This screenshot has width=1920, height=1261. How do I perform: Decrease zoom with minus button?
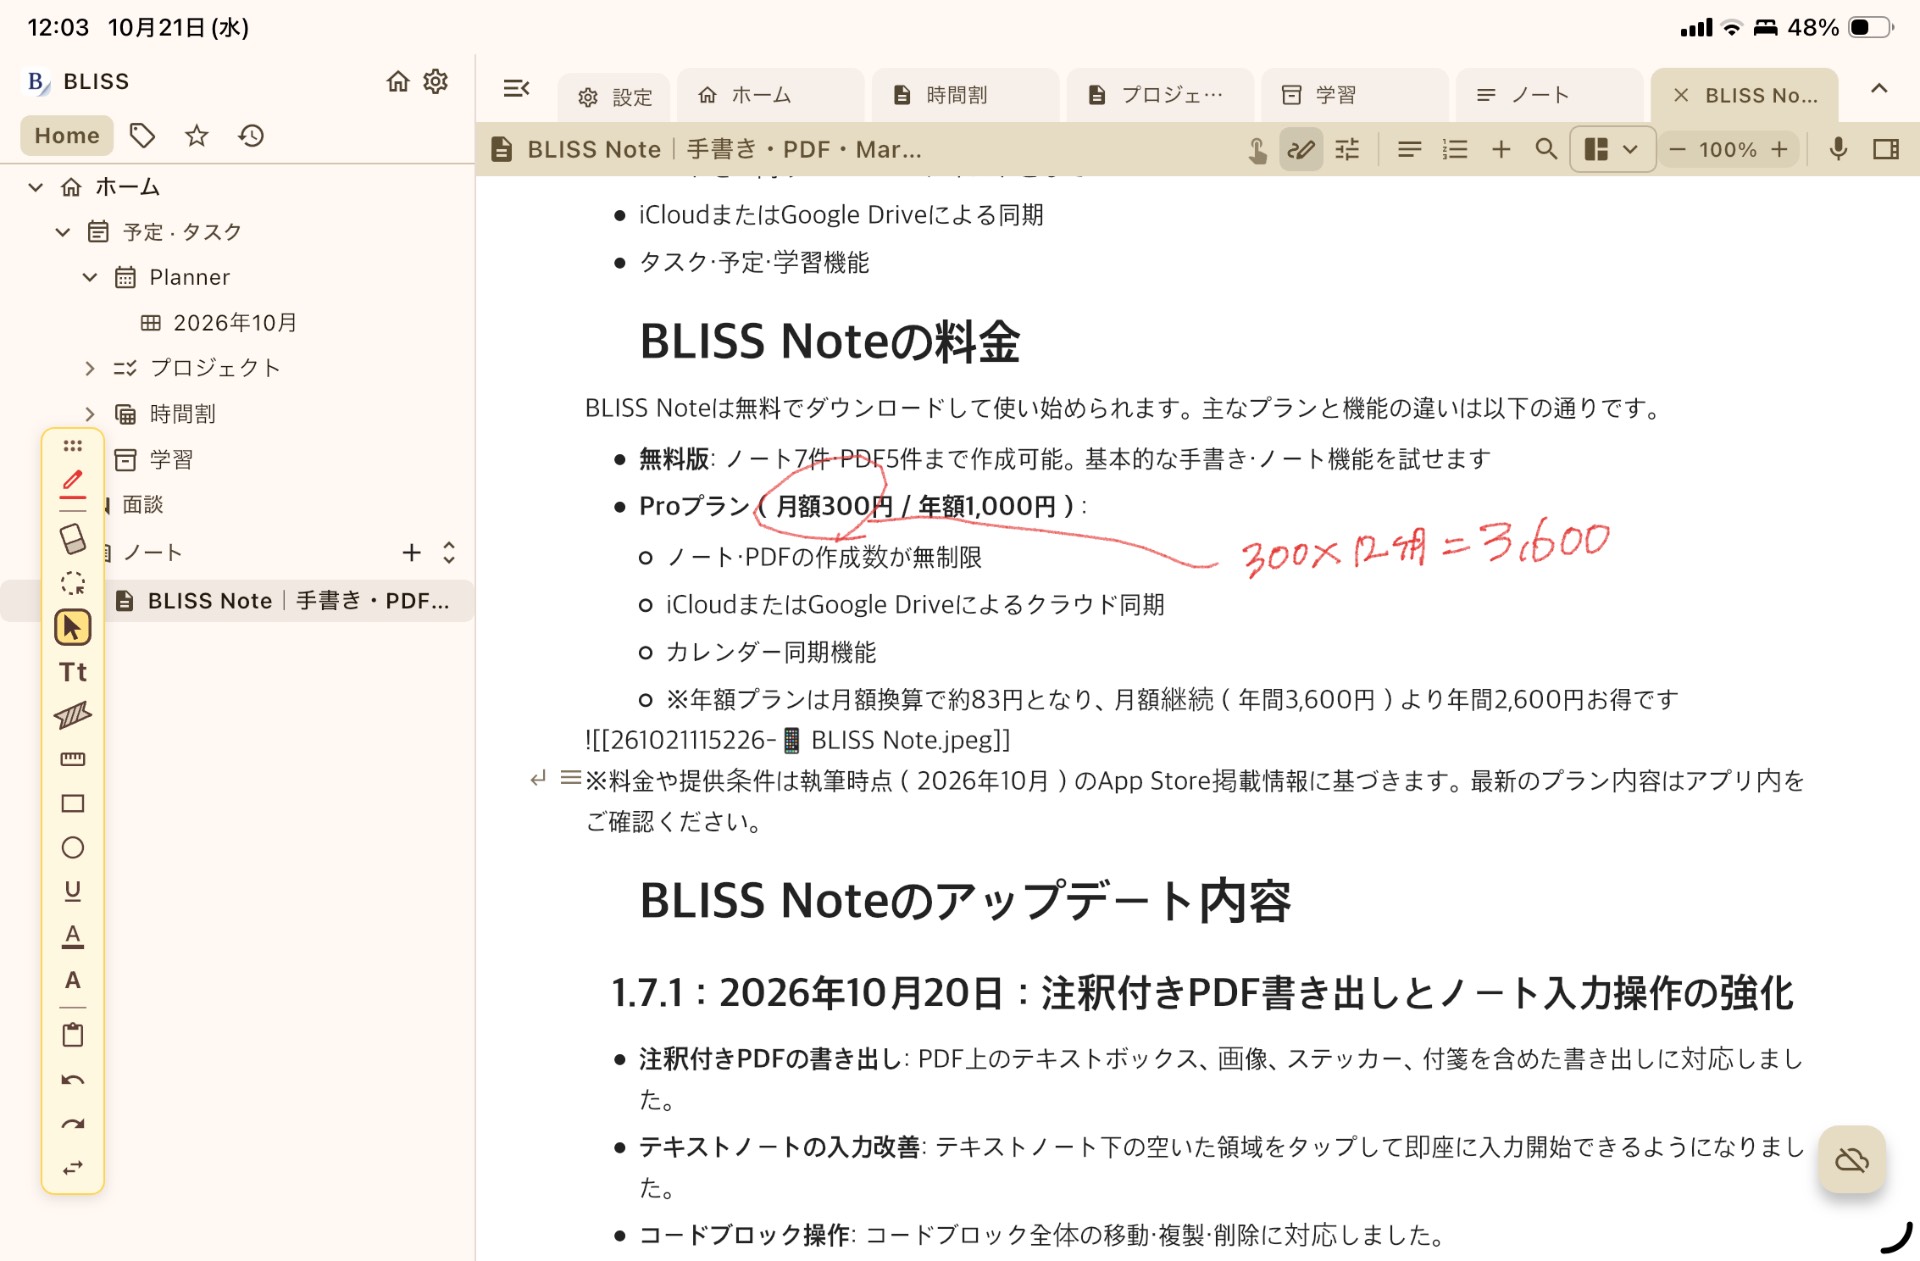(x=1677, y=149)
